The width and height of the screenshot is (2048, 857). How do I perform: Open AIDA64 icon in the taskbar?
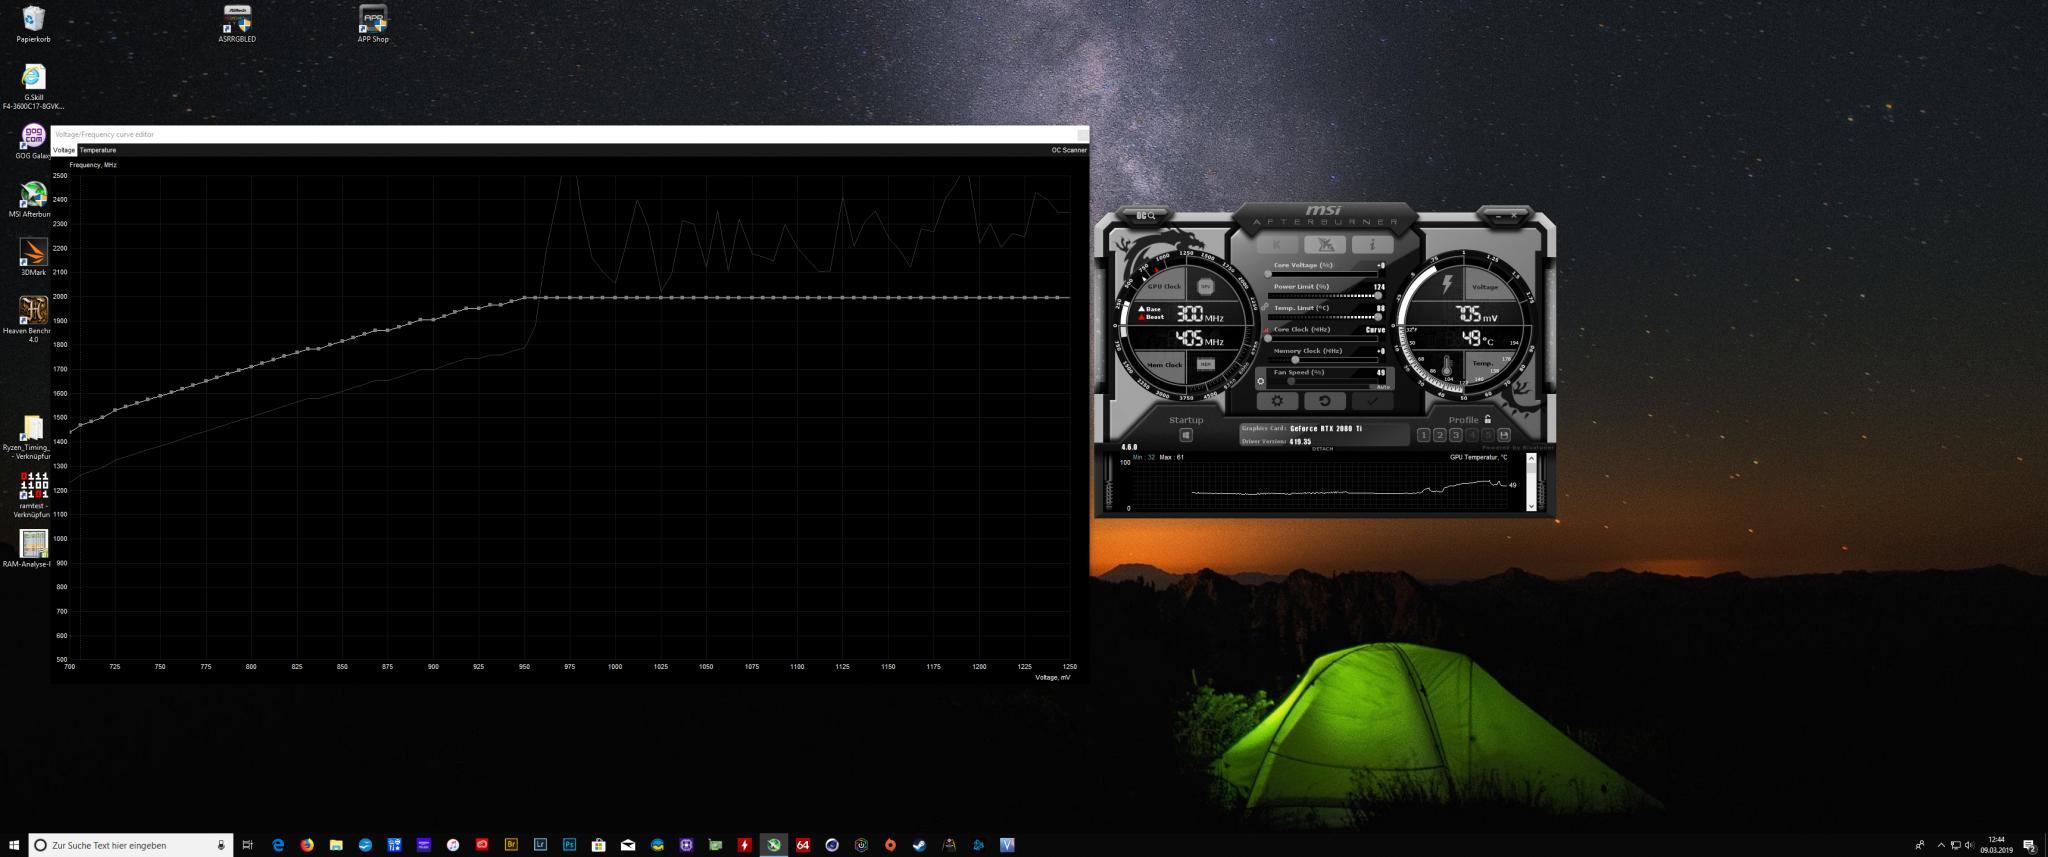tap(803, 845)
